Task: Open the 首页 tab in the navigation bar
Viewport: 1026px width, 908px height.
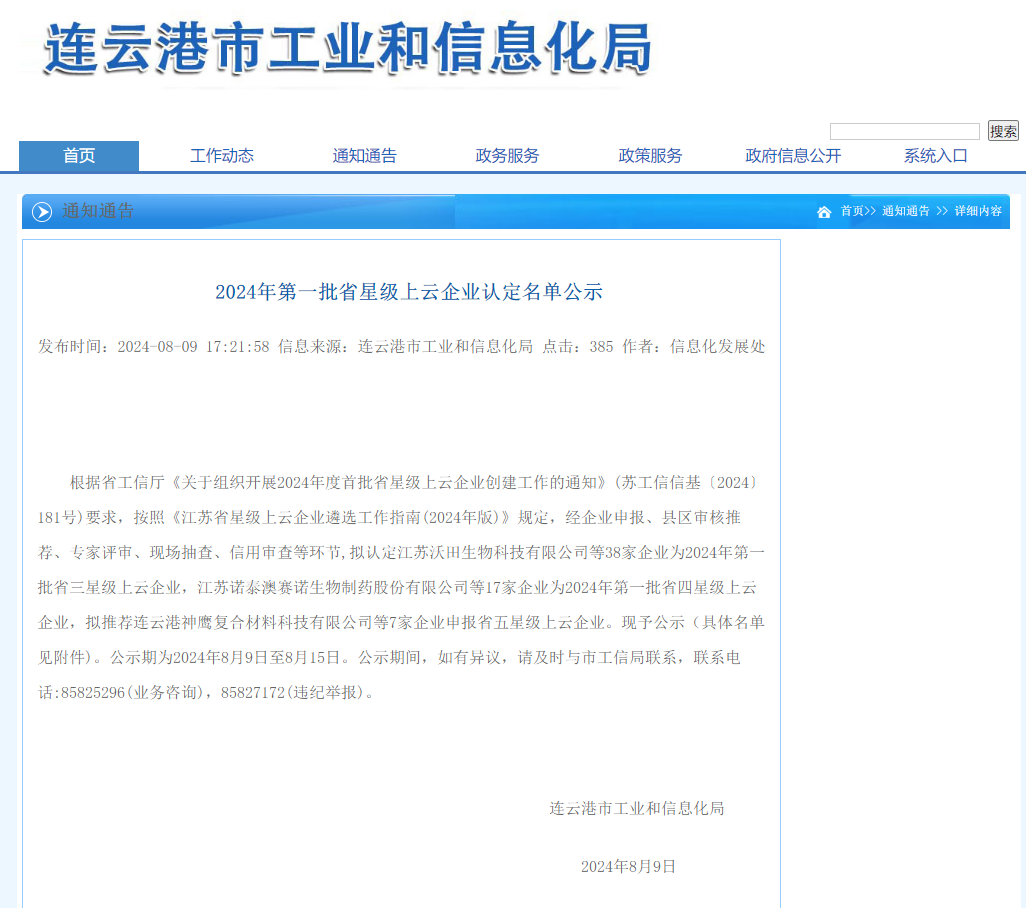Action: (x=79, y=156)
